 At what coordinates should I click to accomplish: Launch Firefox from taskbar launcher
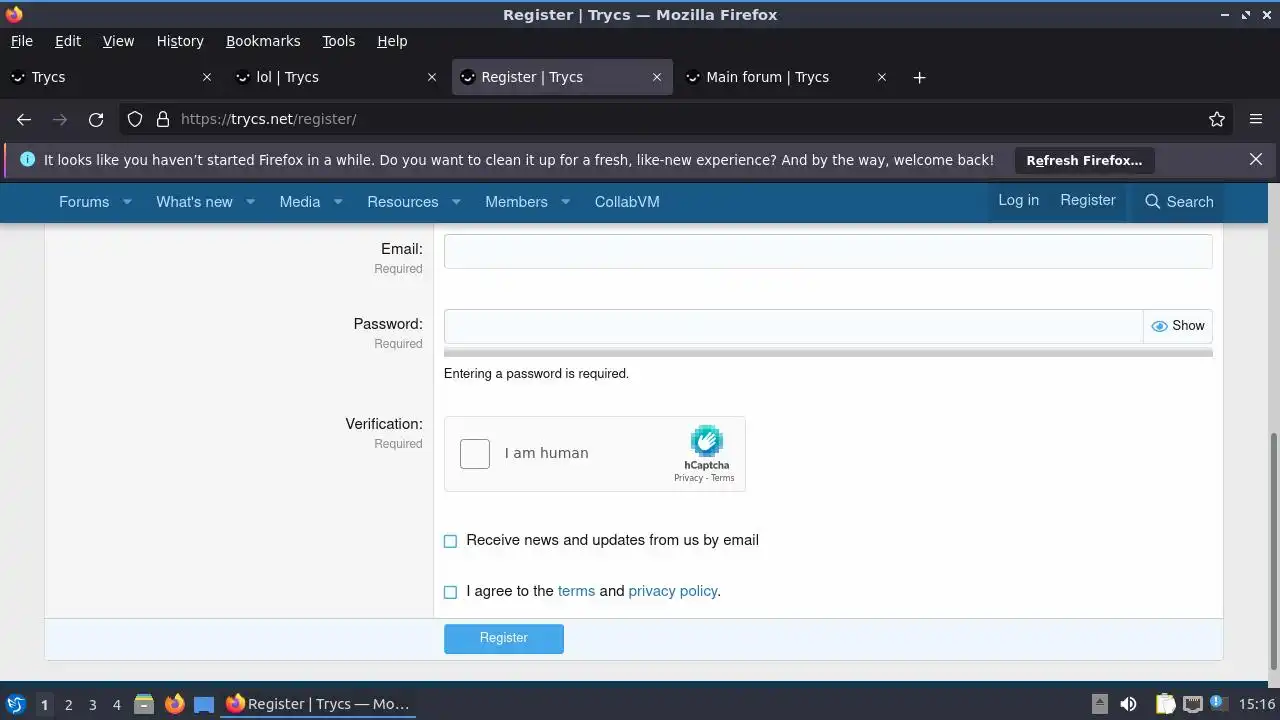tap(174, 704)
